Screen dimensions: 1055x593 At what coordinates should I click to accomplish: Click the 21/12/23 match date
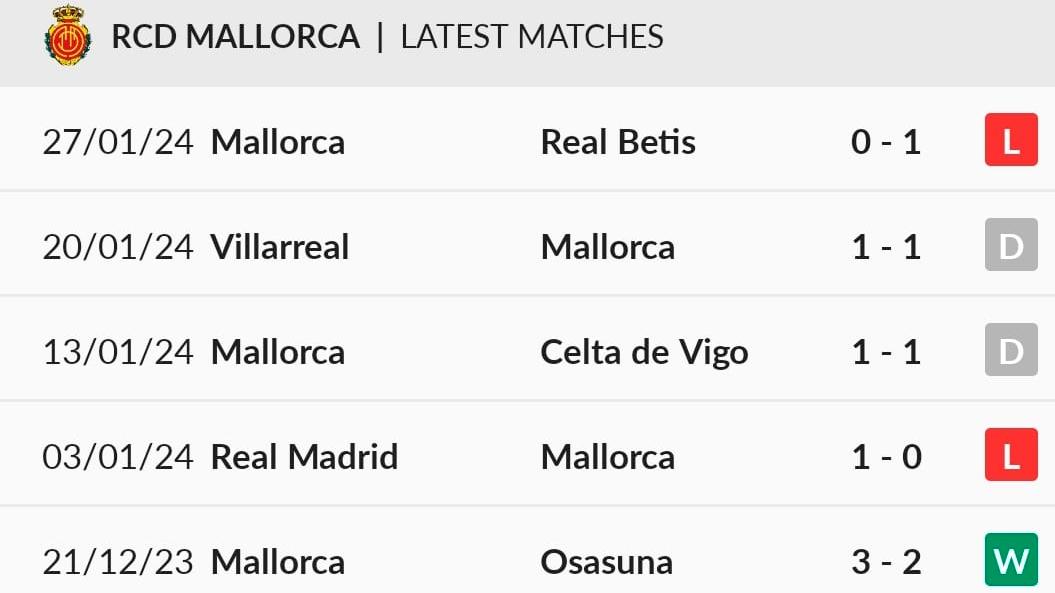click(x=118, y=562)
